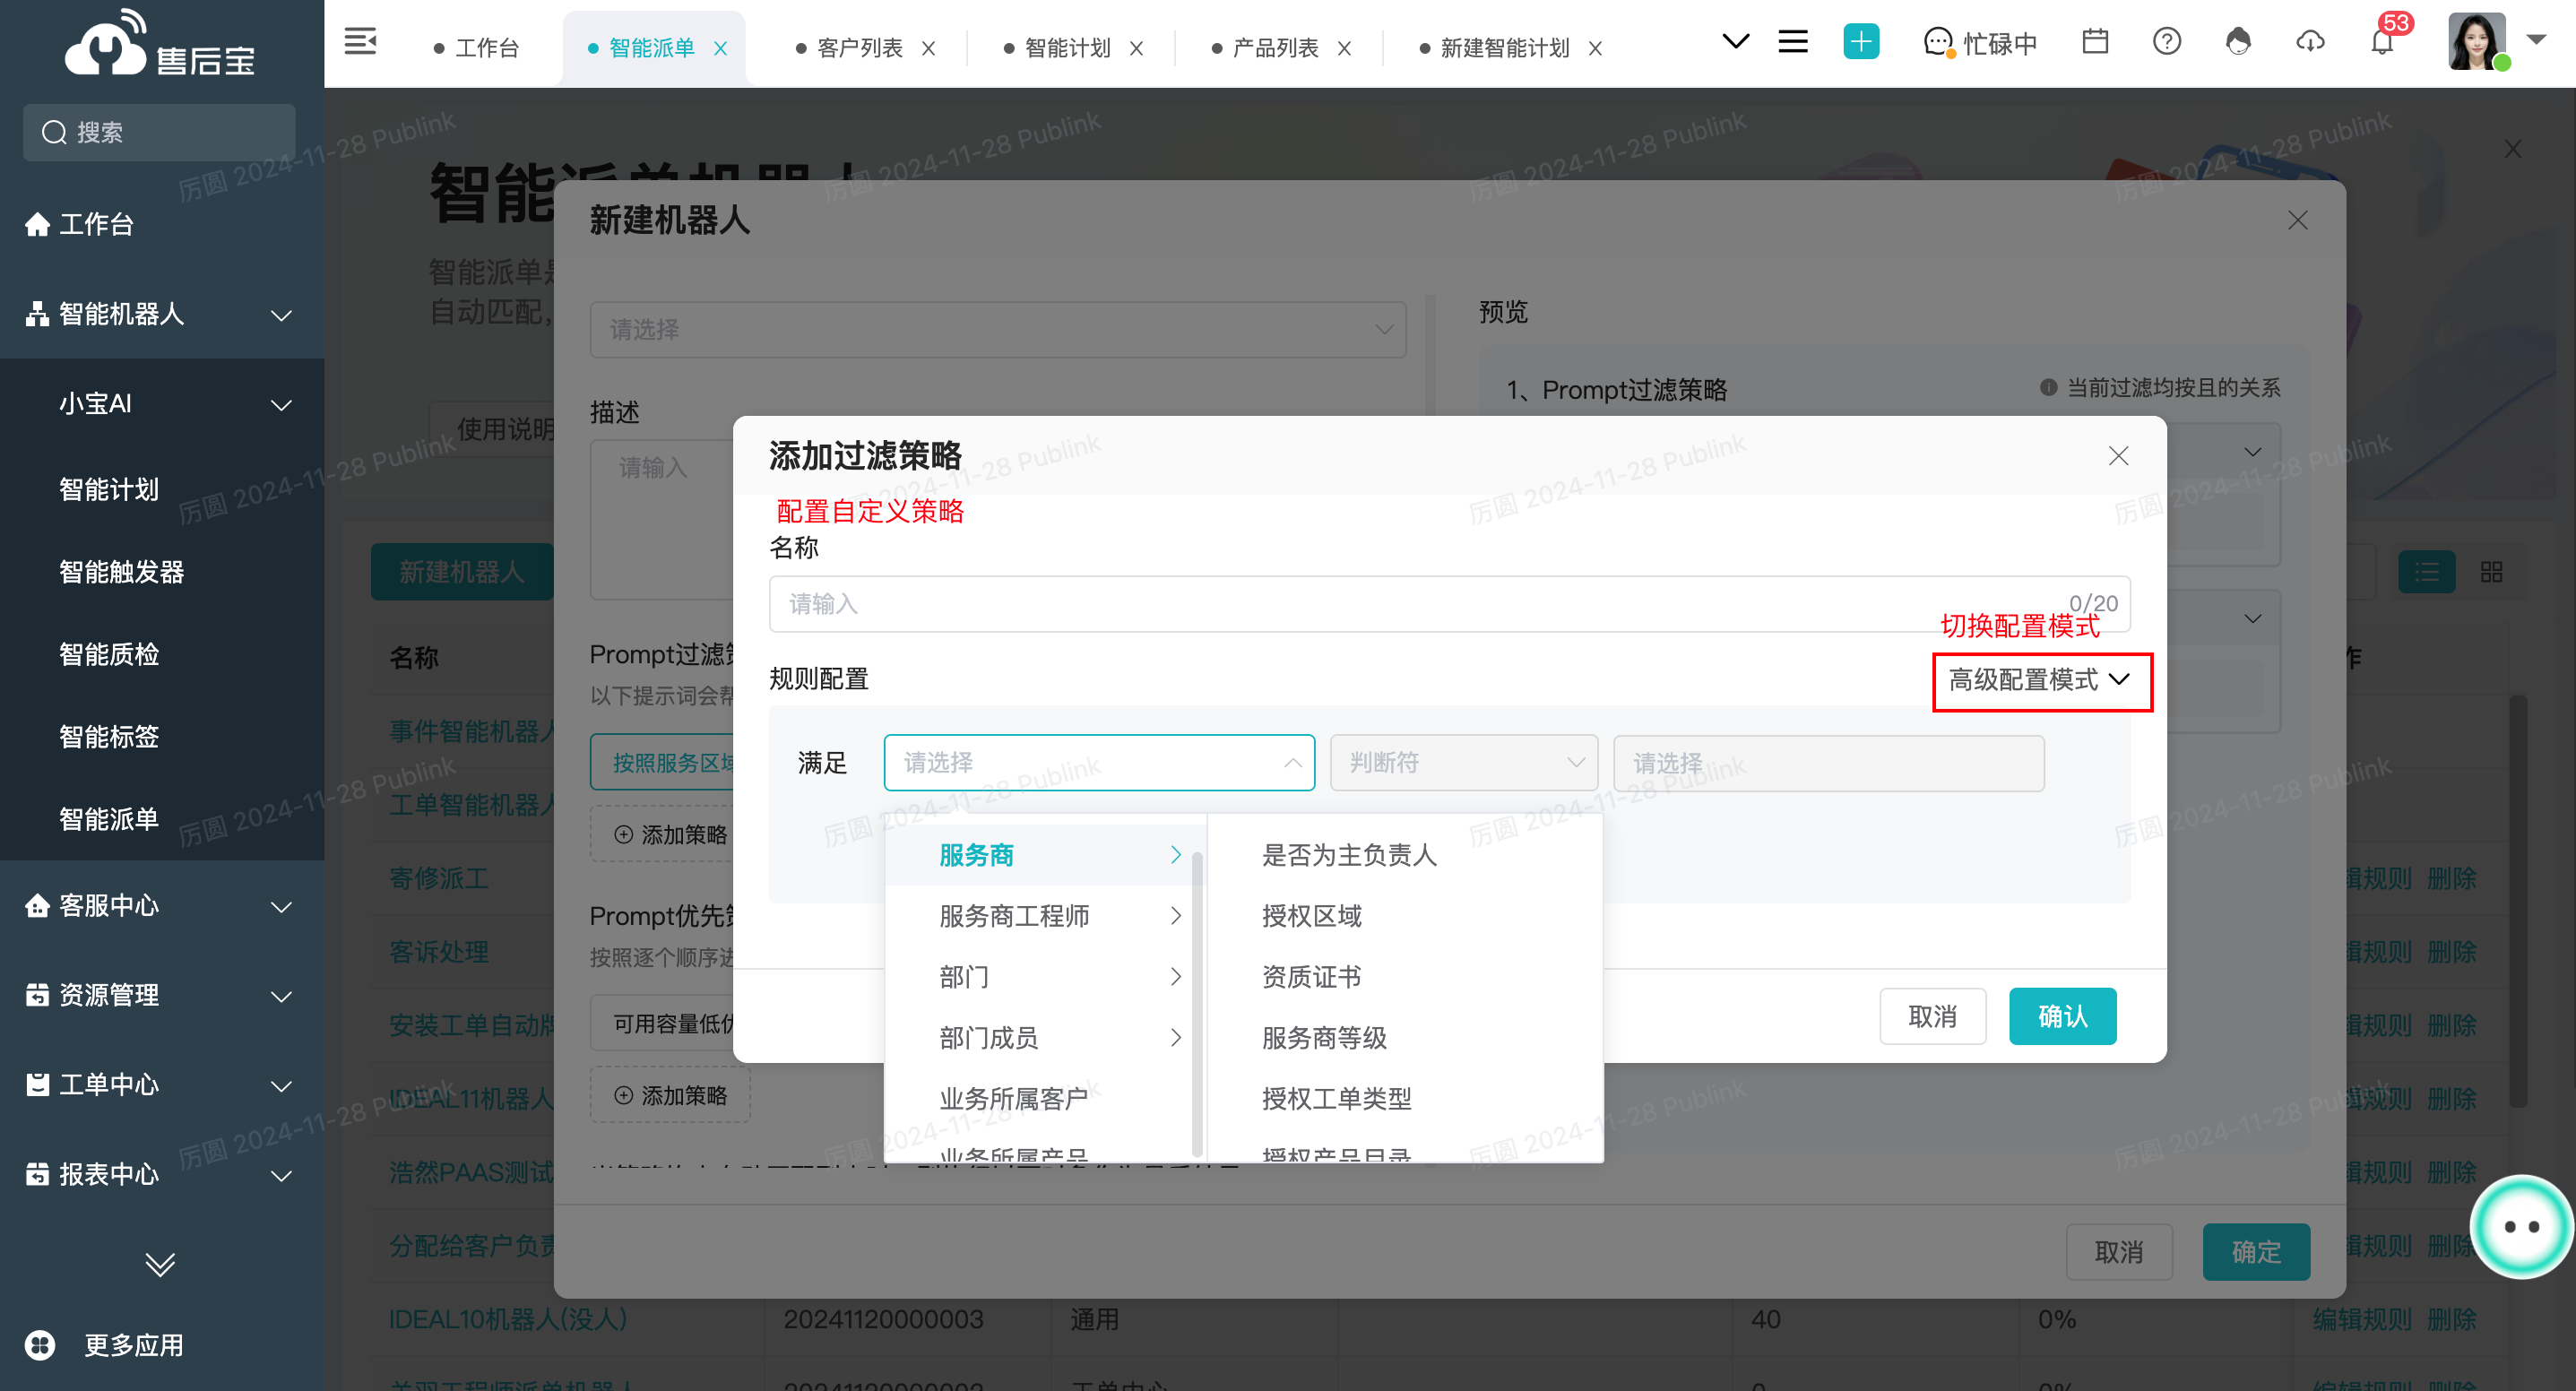Click 确认 in the filter strategy dialog
2576x1391 pixels.
[2062, 1016]
